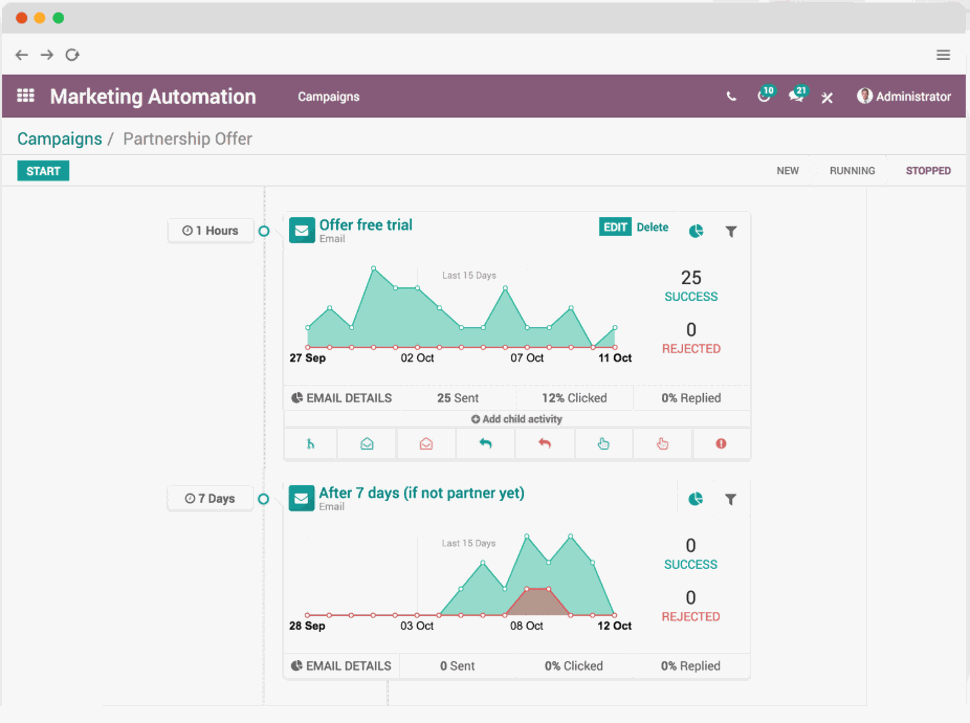Open activities clock icon with badge 10
This screenshot has height=723, width=970.
pyautogui.click(x=764, y=97)
